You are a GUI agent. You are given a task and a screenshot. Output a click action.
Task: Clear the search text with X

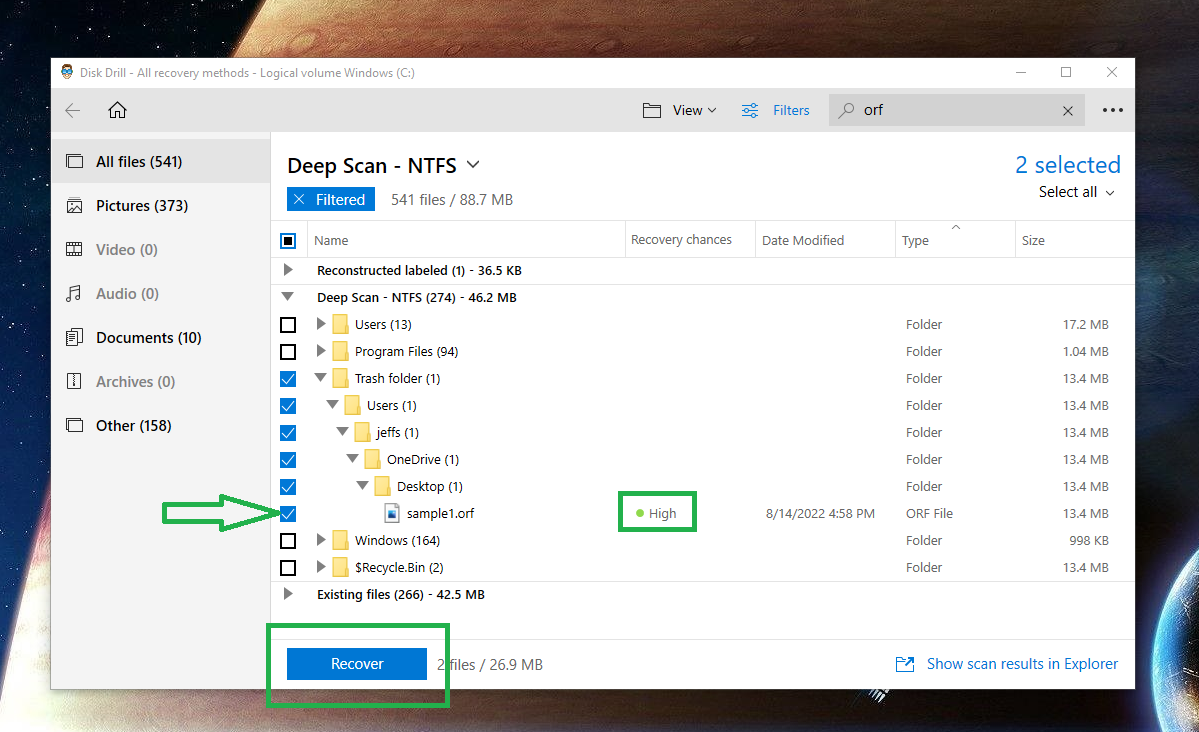[1067, 111]
